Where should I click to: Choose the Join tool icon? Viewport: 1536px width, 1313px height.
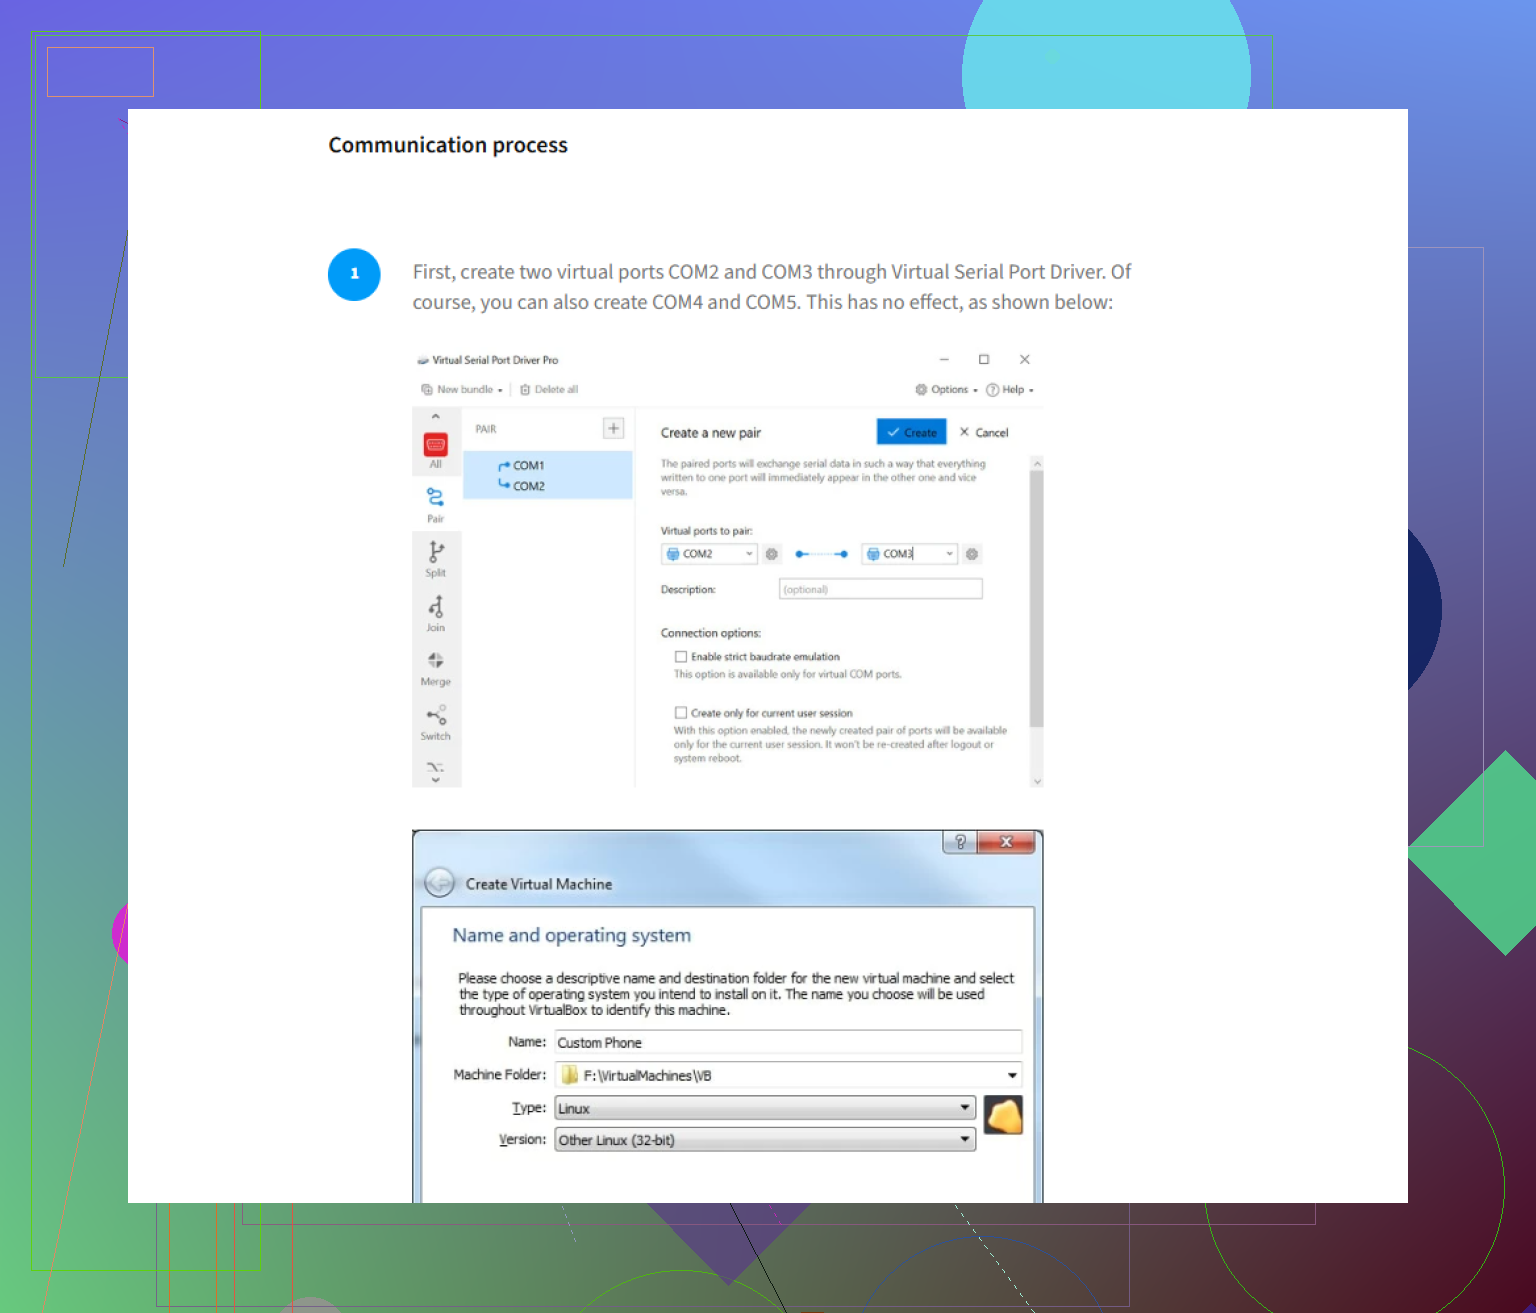point(435,610)
